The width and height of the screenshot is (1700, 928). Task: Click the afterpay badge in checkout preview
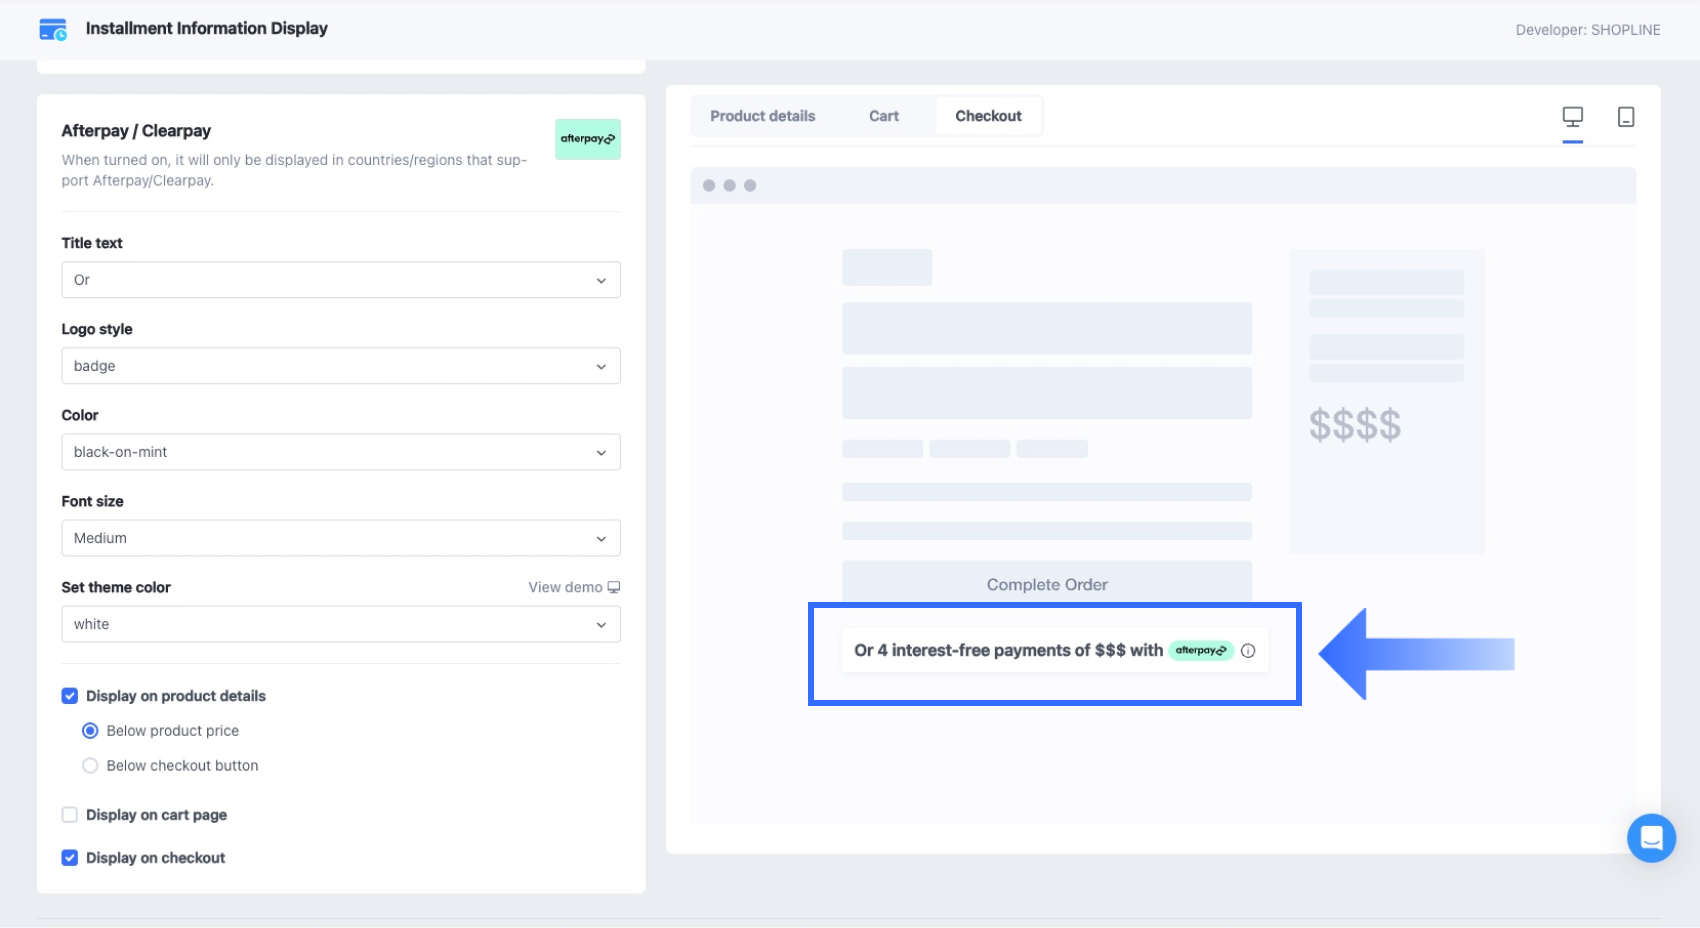[x=1201, y=651]
